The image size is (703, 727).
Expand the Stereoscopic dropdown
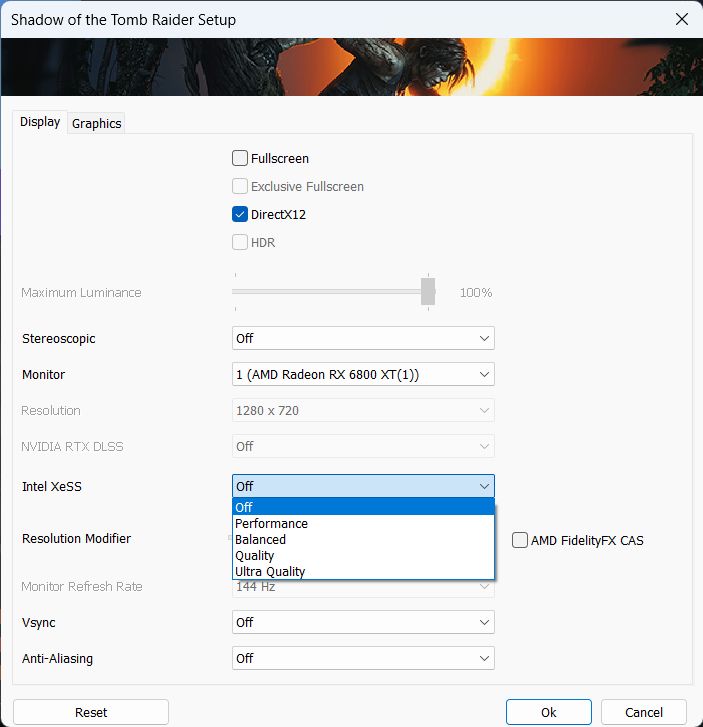(x=363, y=338)
